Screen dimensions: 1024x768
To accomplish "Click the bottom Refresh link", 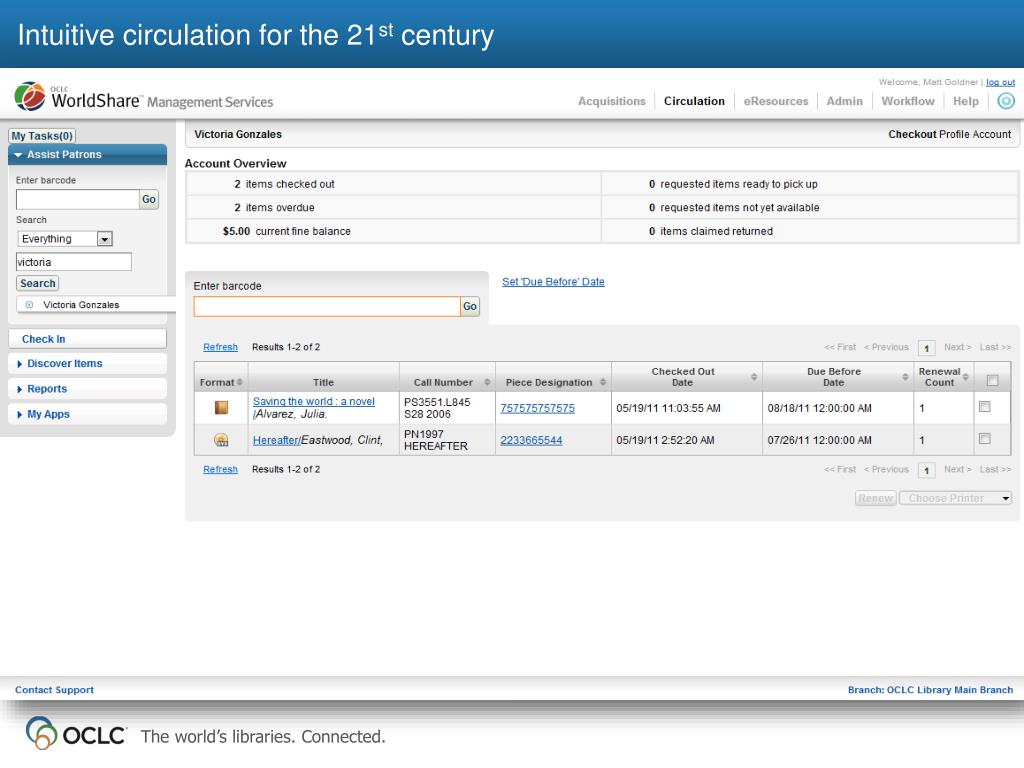I will [x=220, y=469].
